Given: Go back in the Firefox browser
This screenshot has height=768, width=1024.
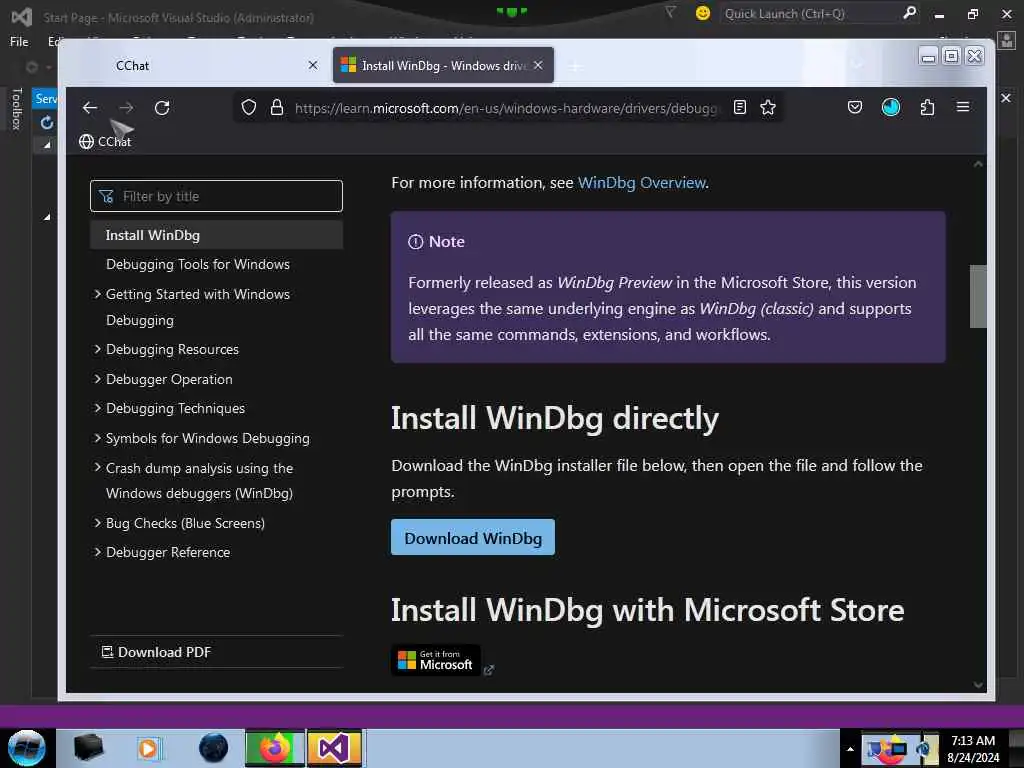Looking at the screenshot, I should (90, 108).
